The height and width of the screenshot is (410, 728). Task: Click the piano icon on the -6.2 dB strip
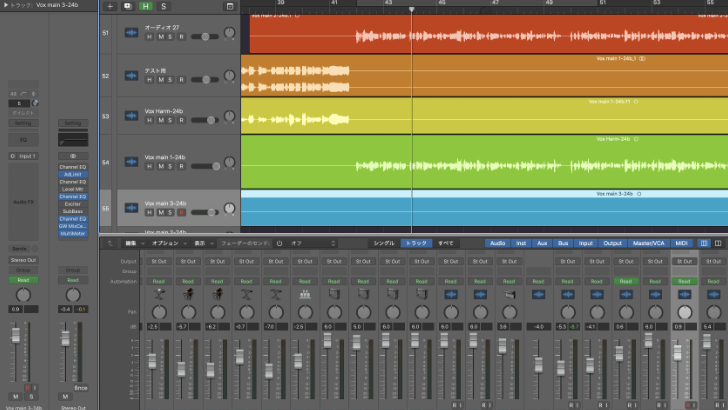tap(217, 294)
